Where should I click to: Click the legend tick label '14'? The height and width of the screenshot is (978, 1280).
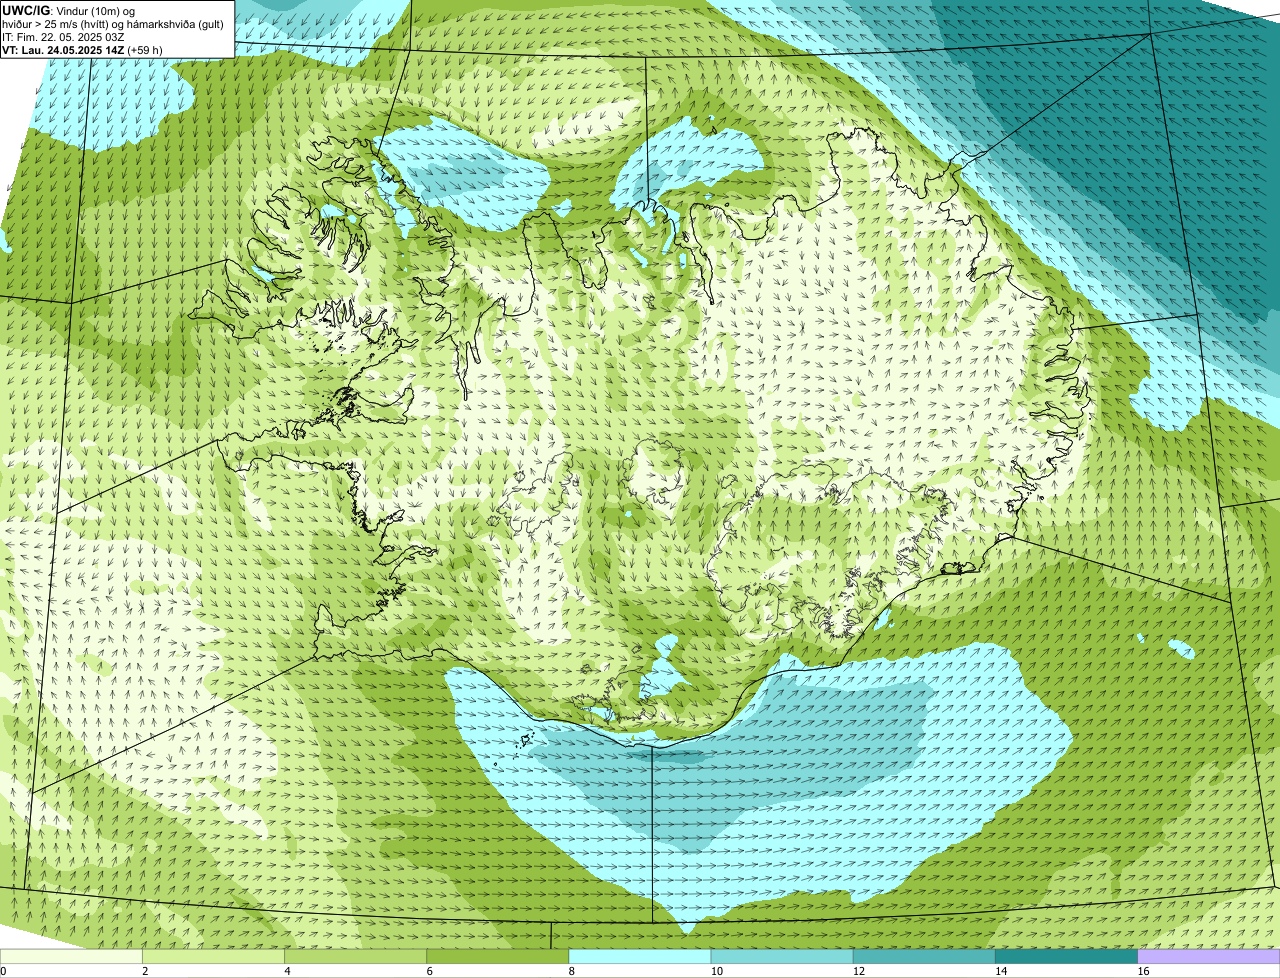[1001, 971]
